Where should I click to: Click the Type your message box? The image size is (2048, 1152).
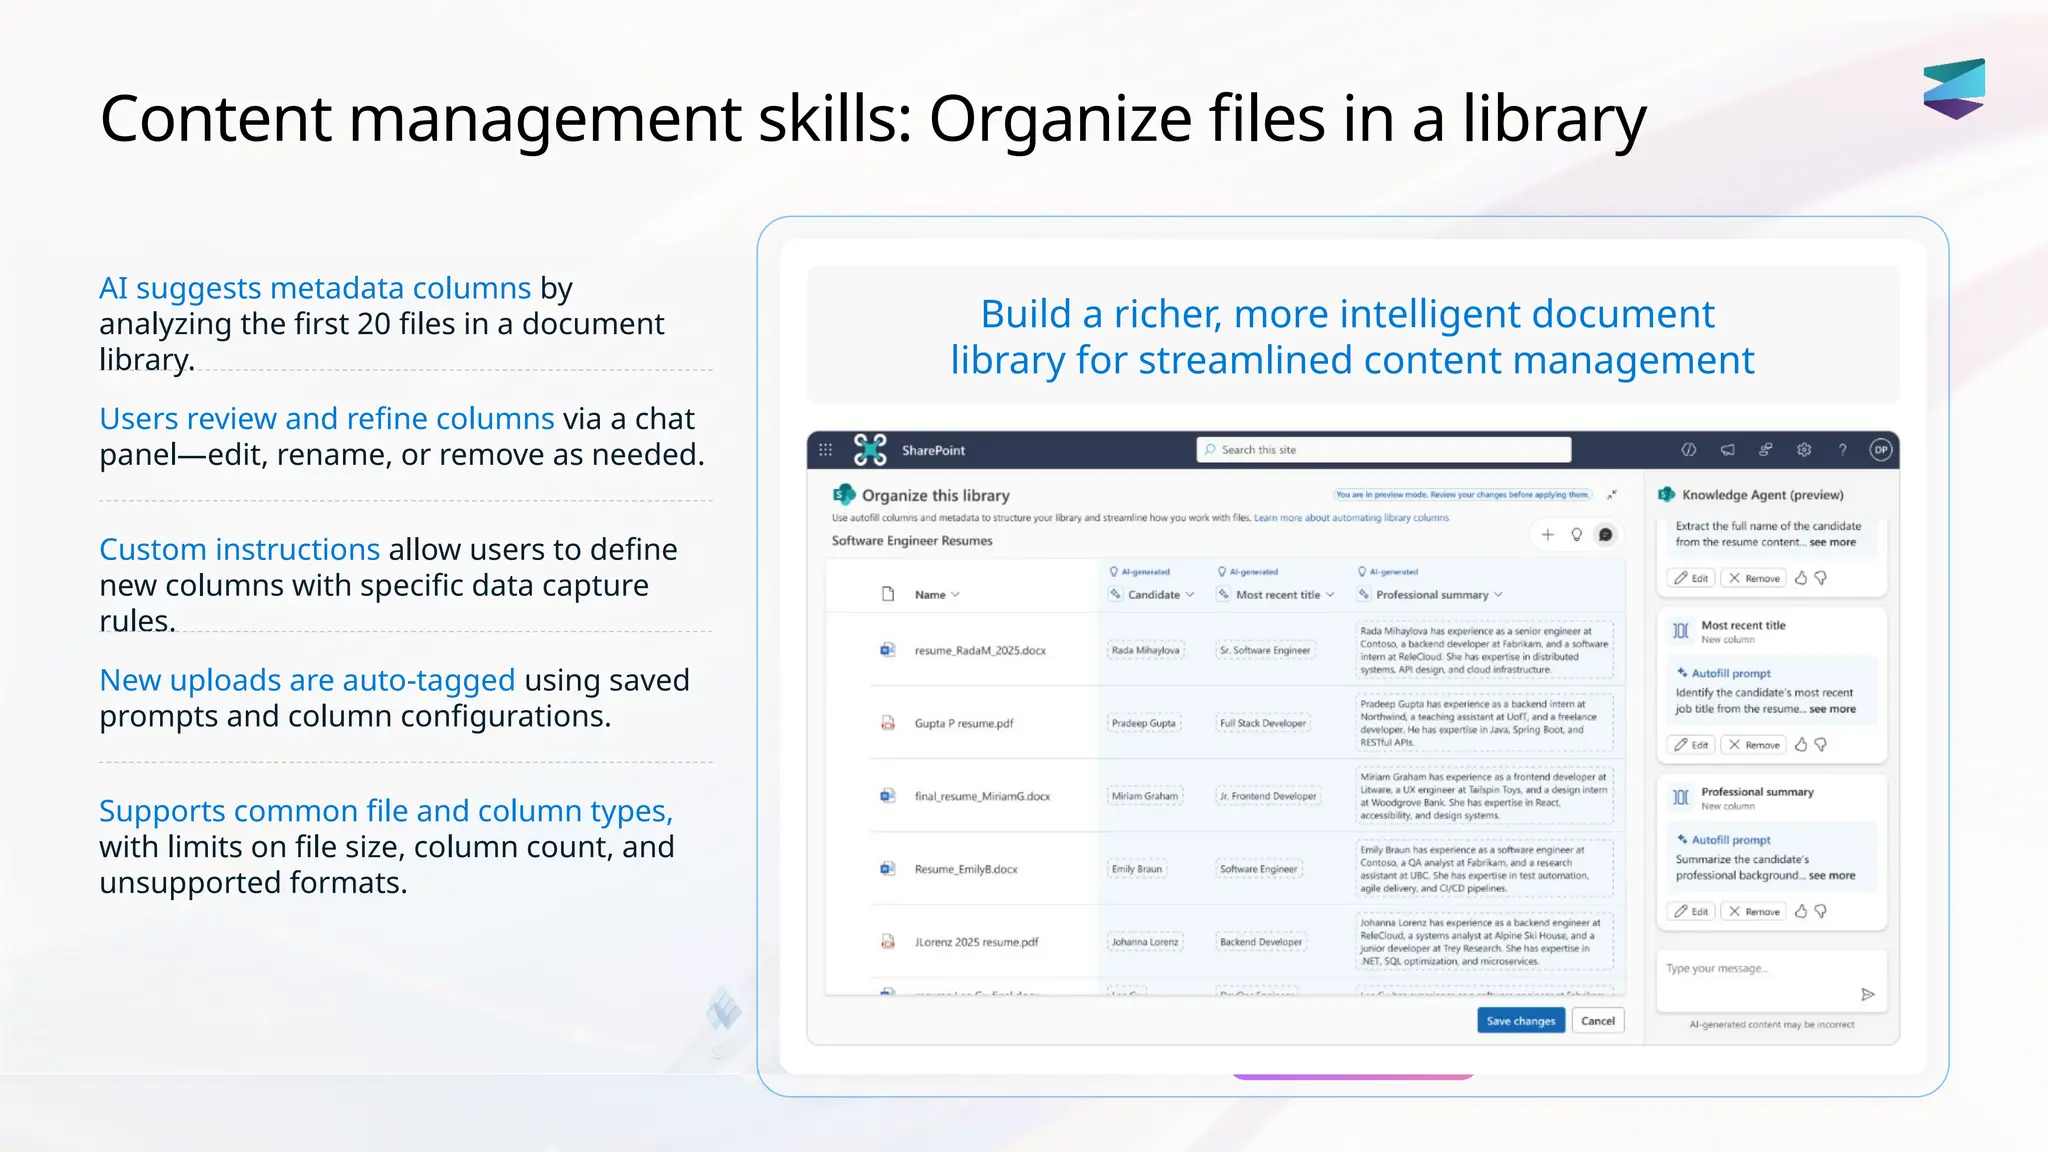pyautogui.click(x=1771, y=980)
